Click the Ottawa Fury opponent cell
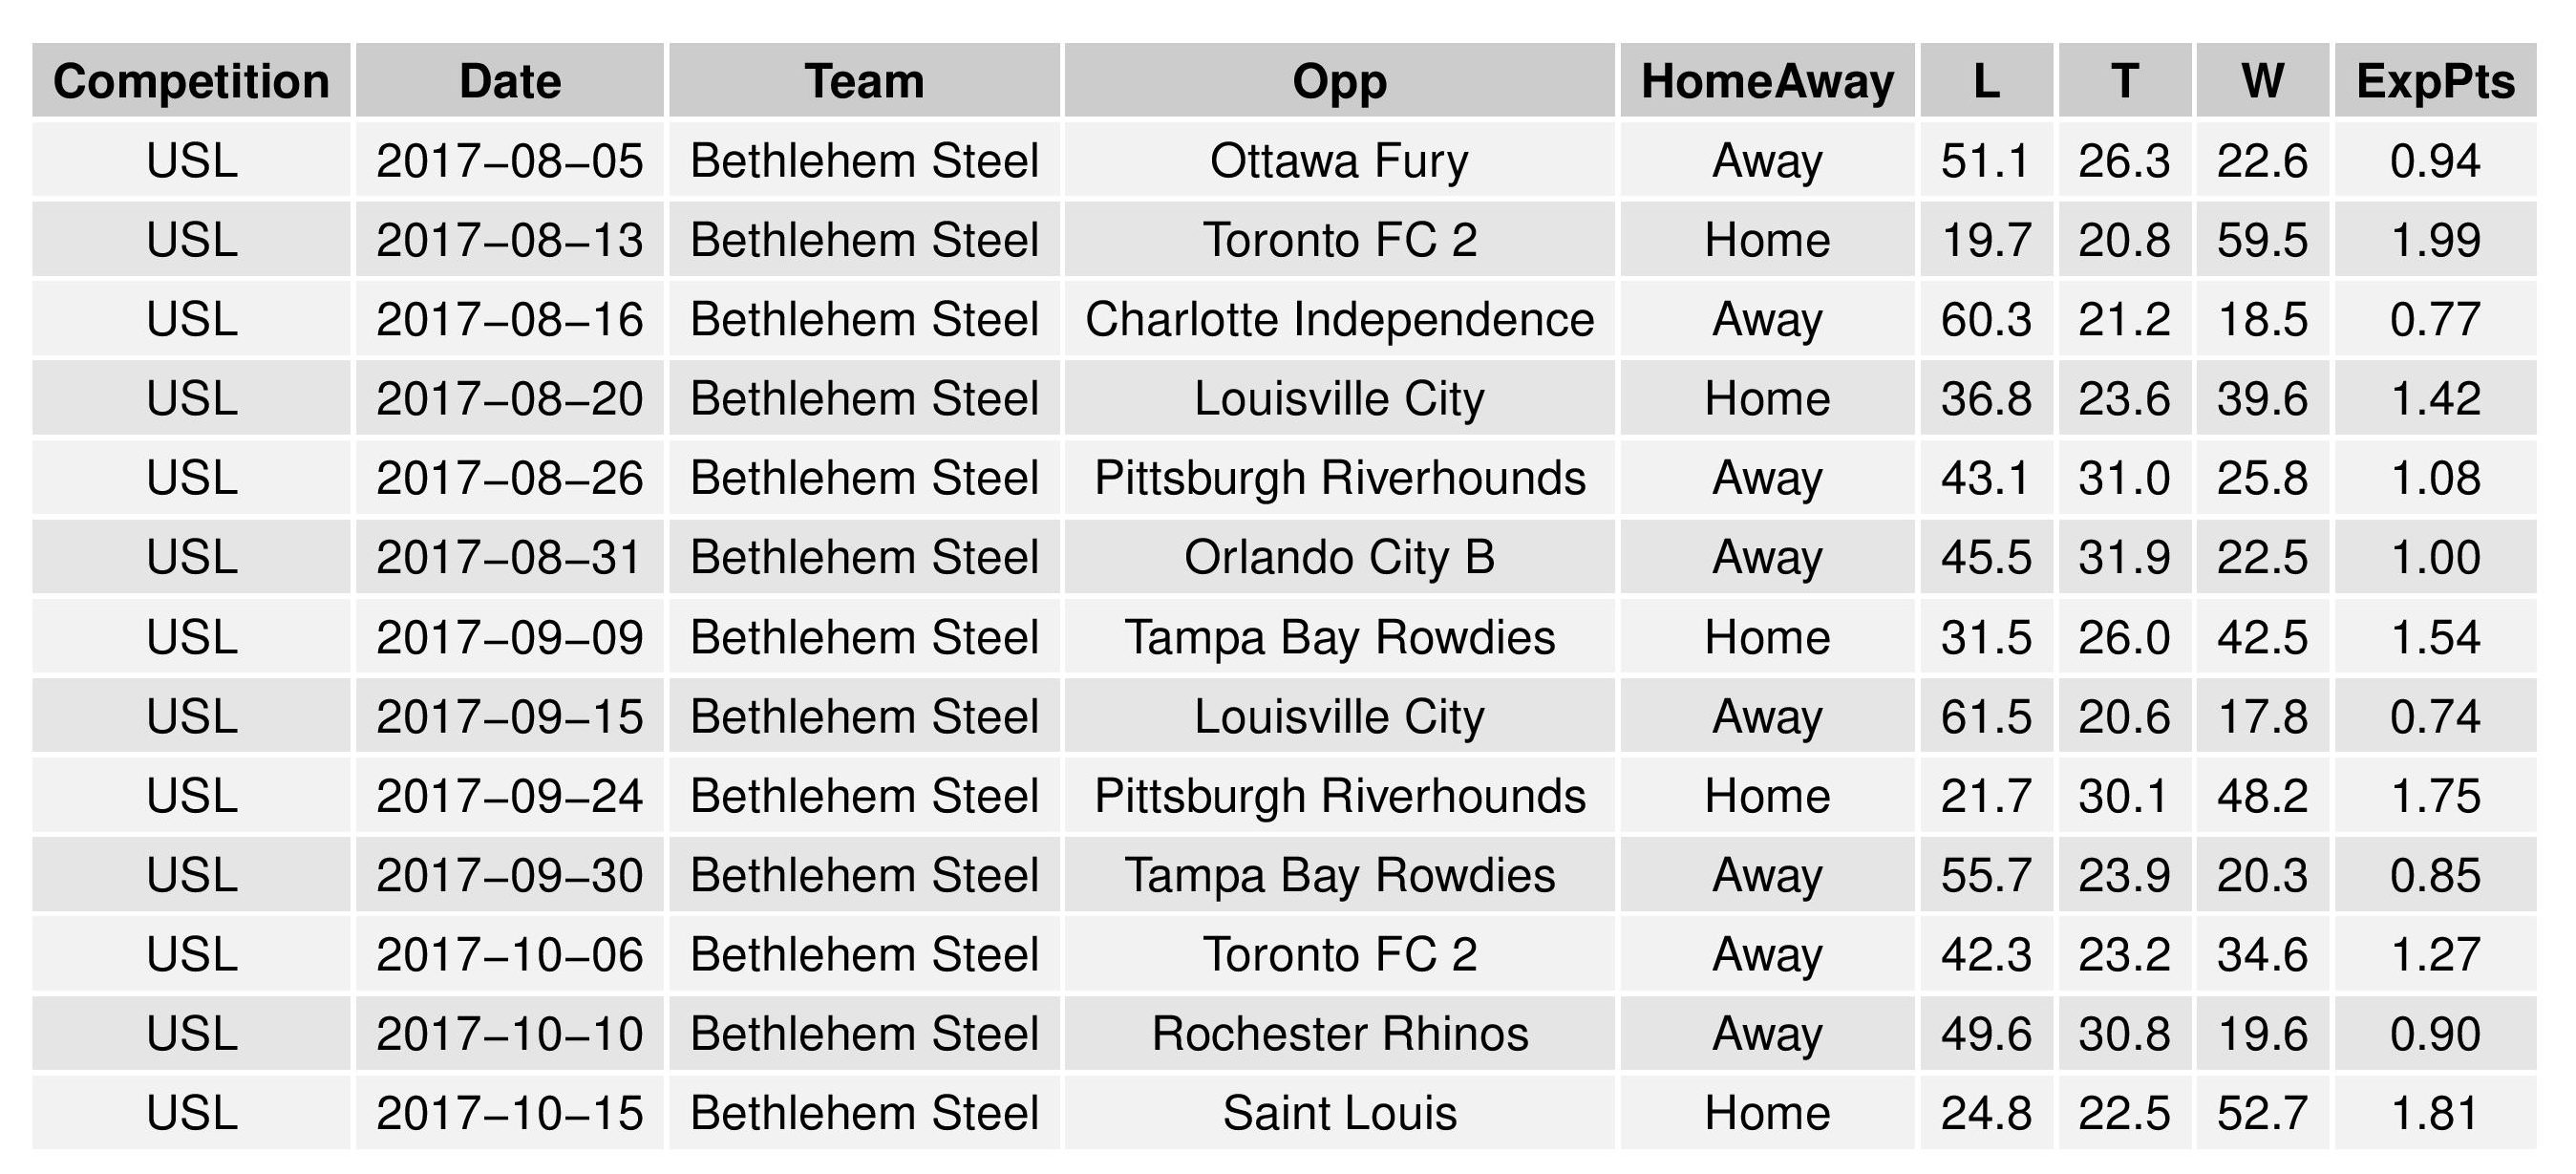The height and width of the screenshot is (1174, 2576). [1339, 161]
